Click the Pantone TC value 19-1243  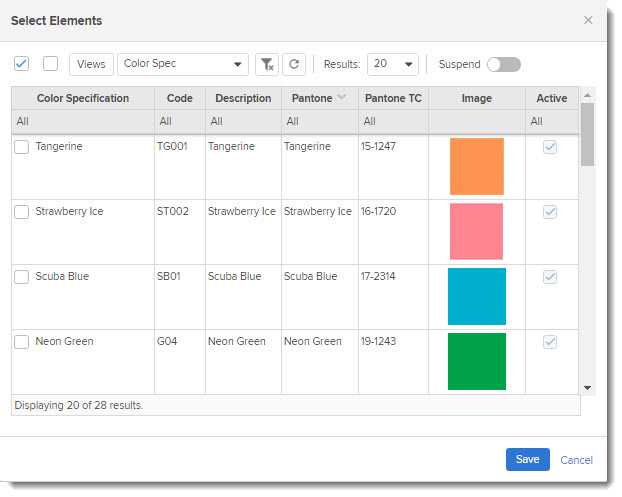(378, 342)
